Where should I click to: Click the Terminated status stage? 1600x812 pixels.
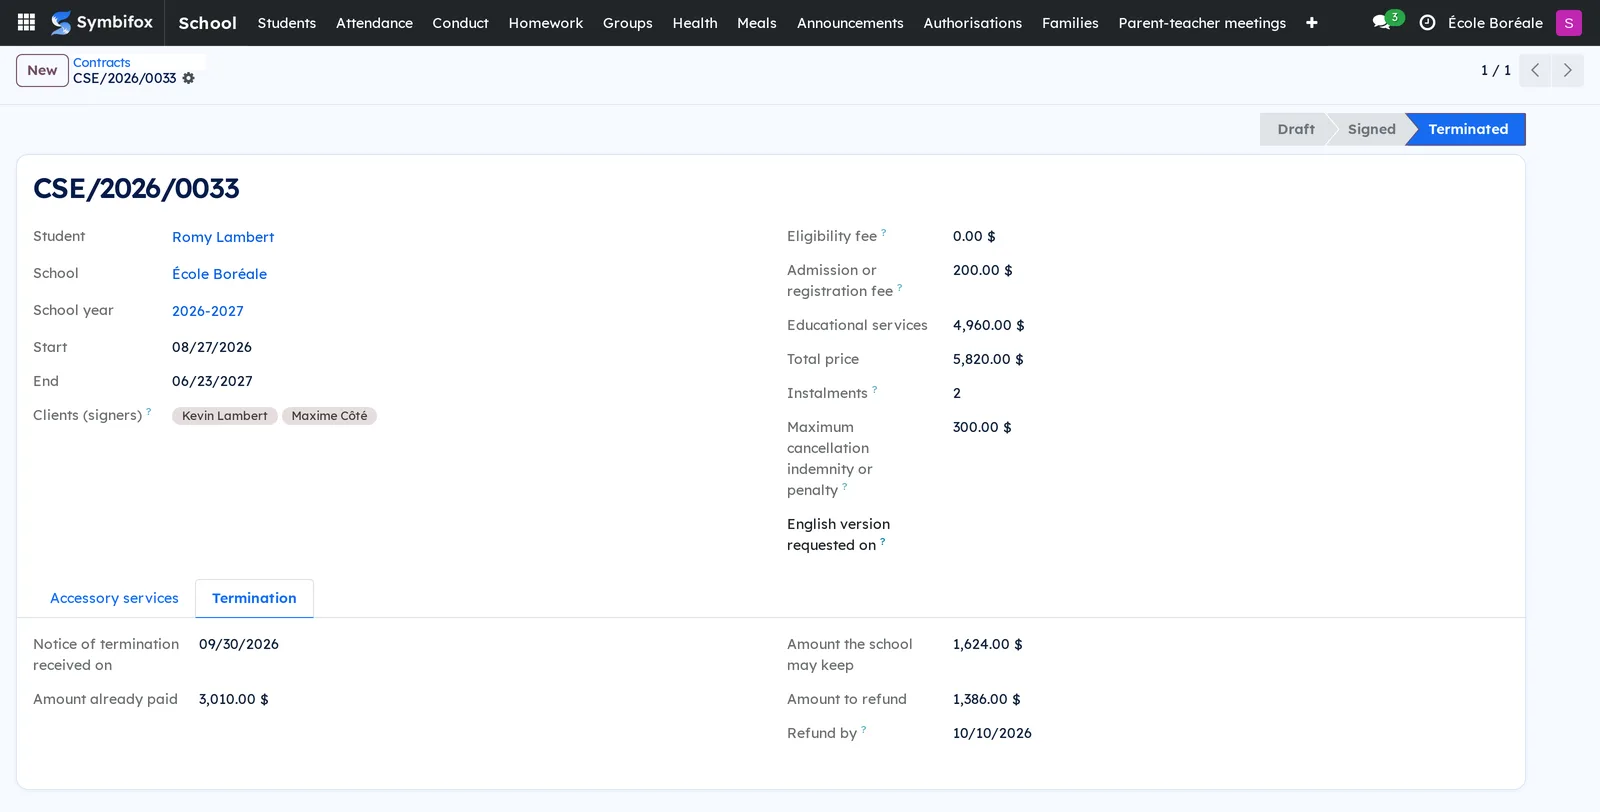click(1468, 129)
